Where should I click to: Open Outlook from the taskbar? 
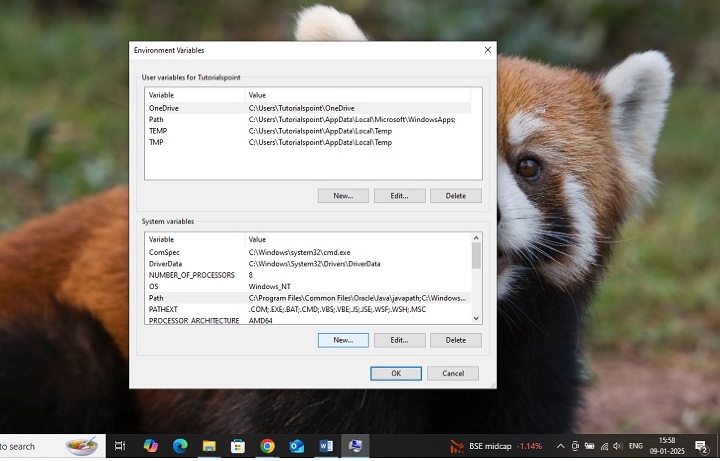pos(297,445)
